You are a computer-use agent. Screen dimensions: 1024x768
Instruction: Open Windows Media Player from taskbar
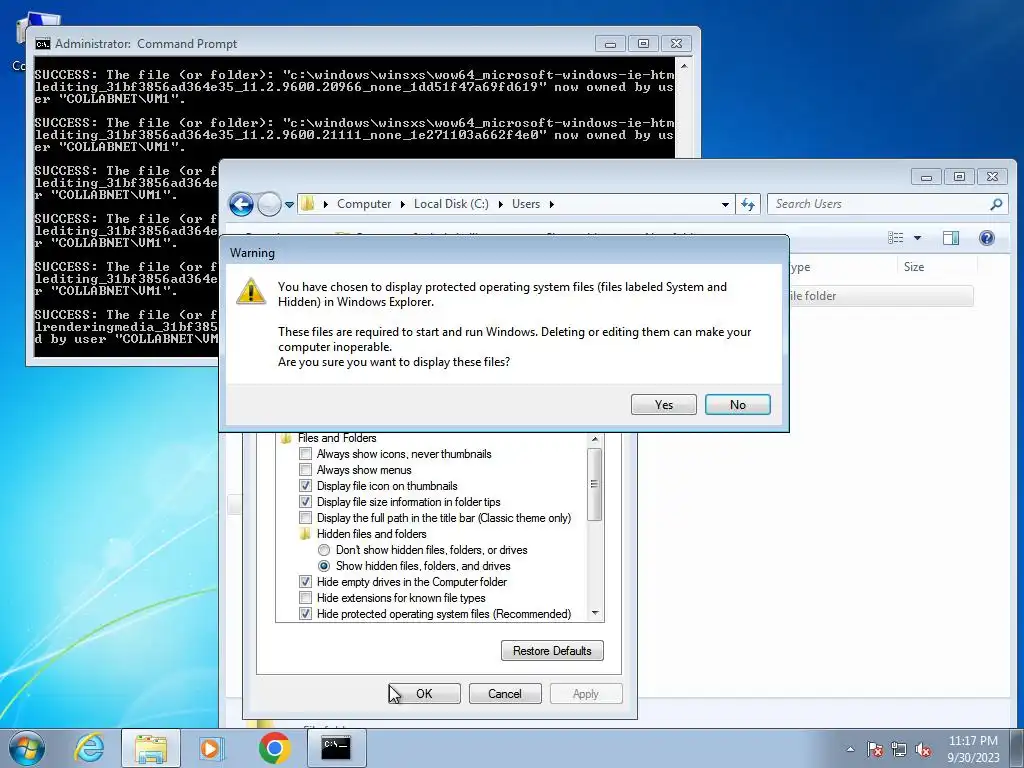[211, 748]
